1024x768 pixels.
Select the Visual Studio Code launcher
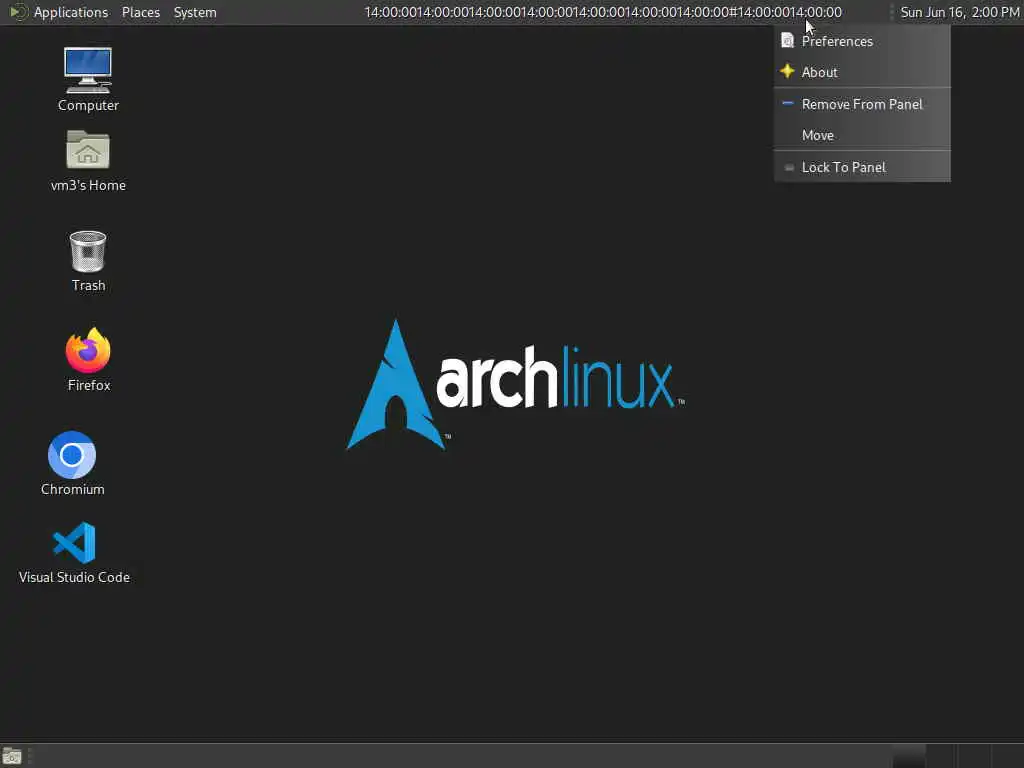pyautogui.click(x=74, y=552)
